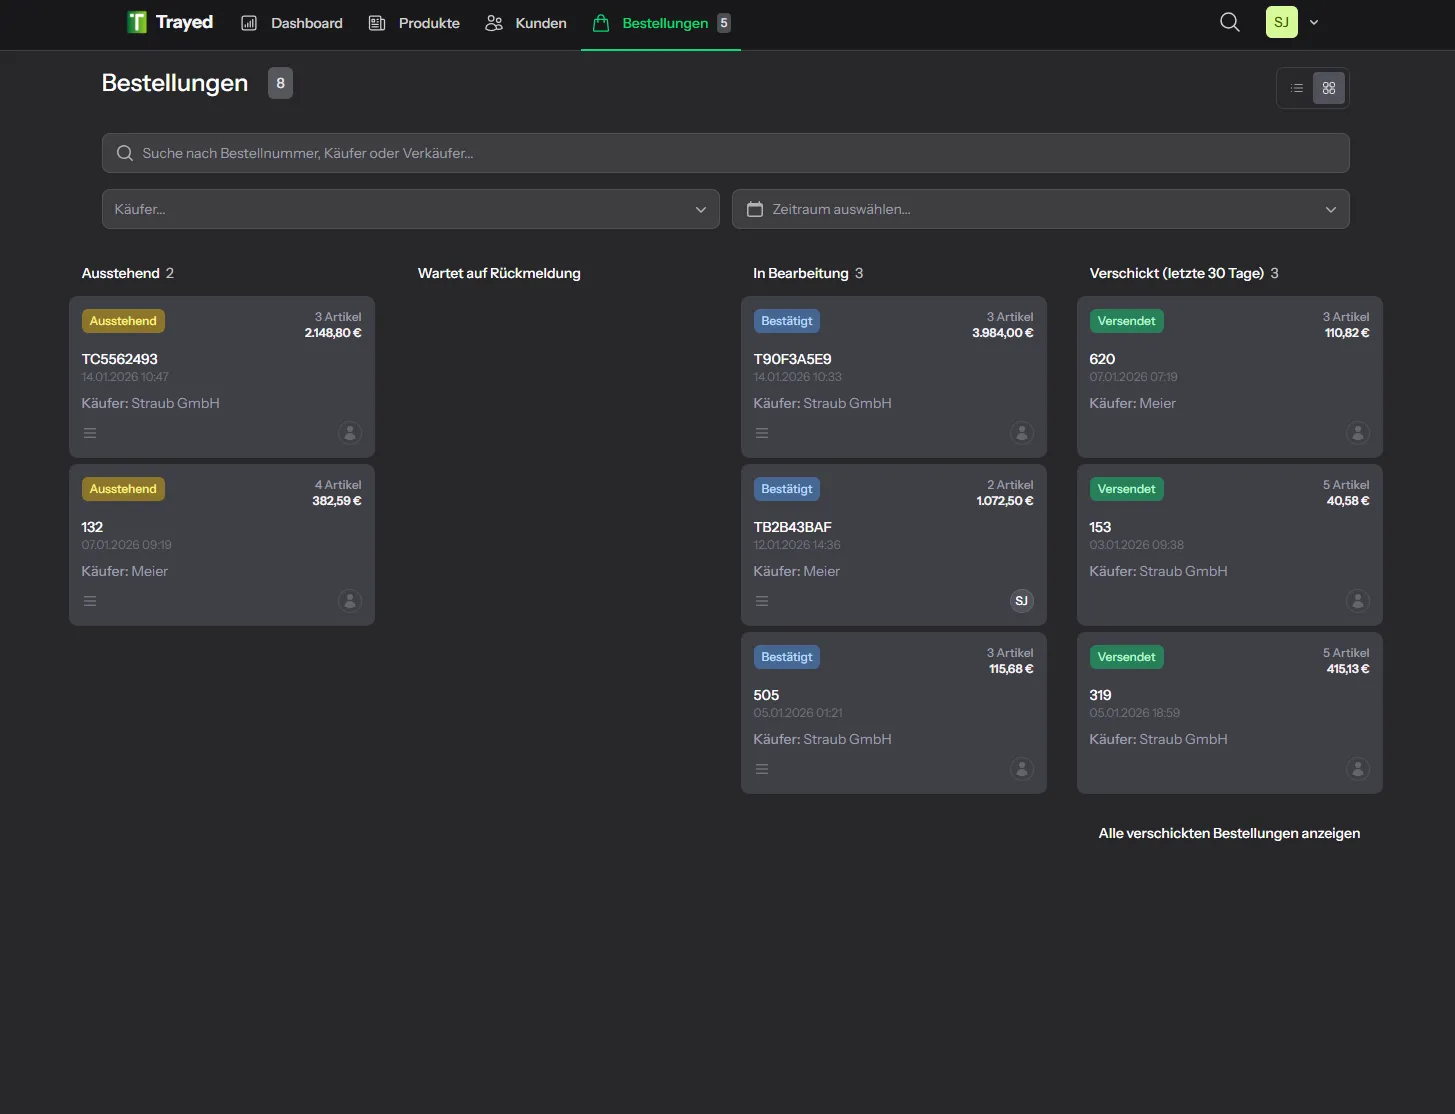Screen dimensions: 1455x1114
Task: Open the Käufer filter dropdown
Action: 410,209
